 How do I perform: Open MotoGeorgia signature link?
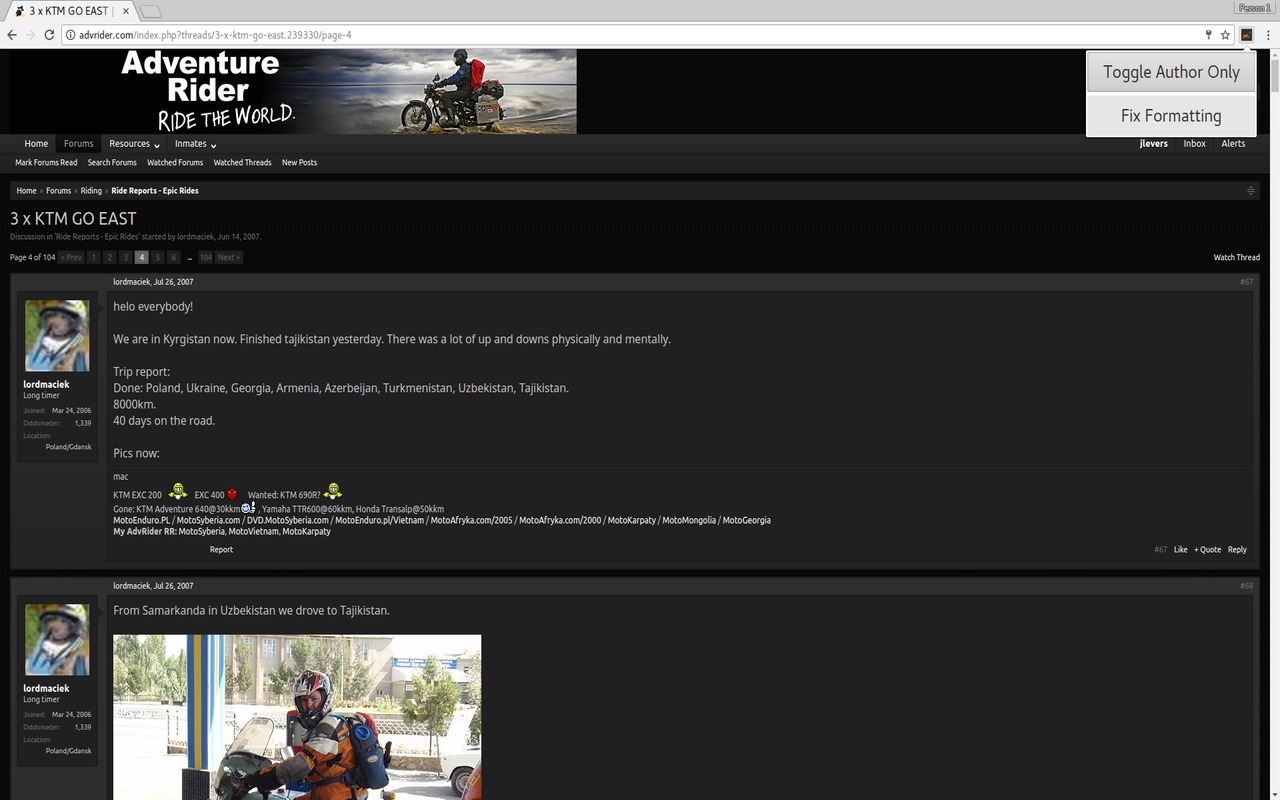coord(747,521)
